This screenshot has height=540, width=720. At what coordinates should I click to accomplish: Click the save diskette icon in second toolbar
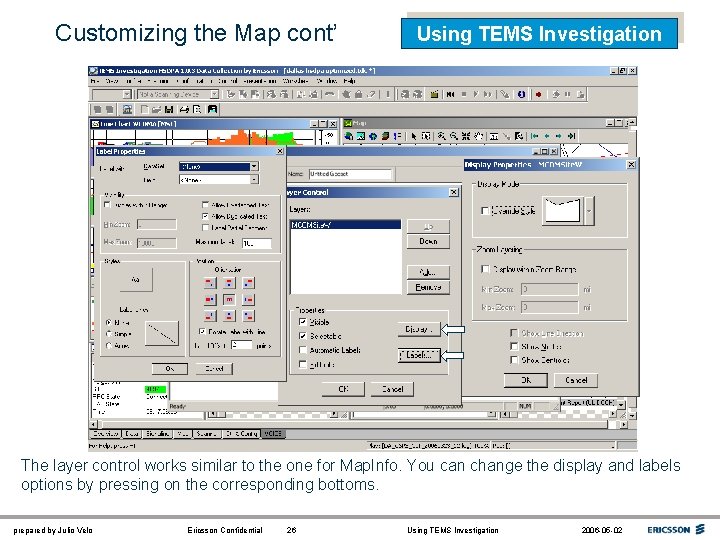tap(169, 109)
